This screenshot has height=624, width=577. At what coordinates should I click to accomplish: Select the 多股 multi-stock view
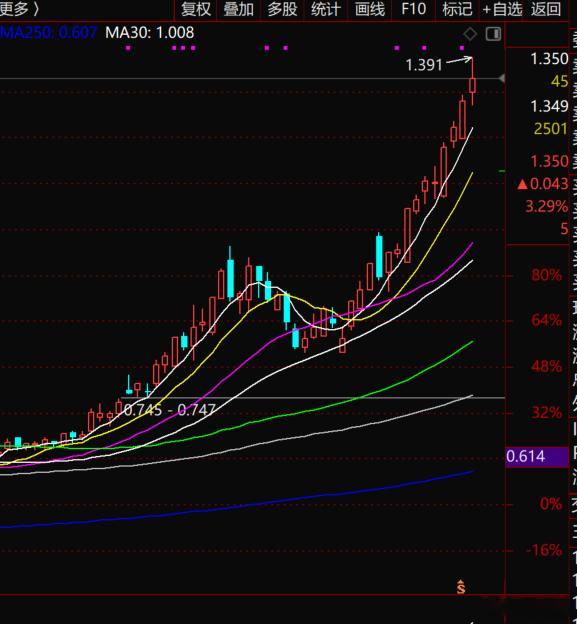coord(282,9)
